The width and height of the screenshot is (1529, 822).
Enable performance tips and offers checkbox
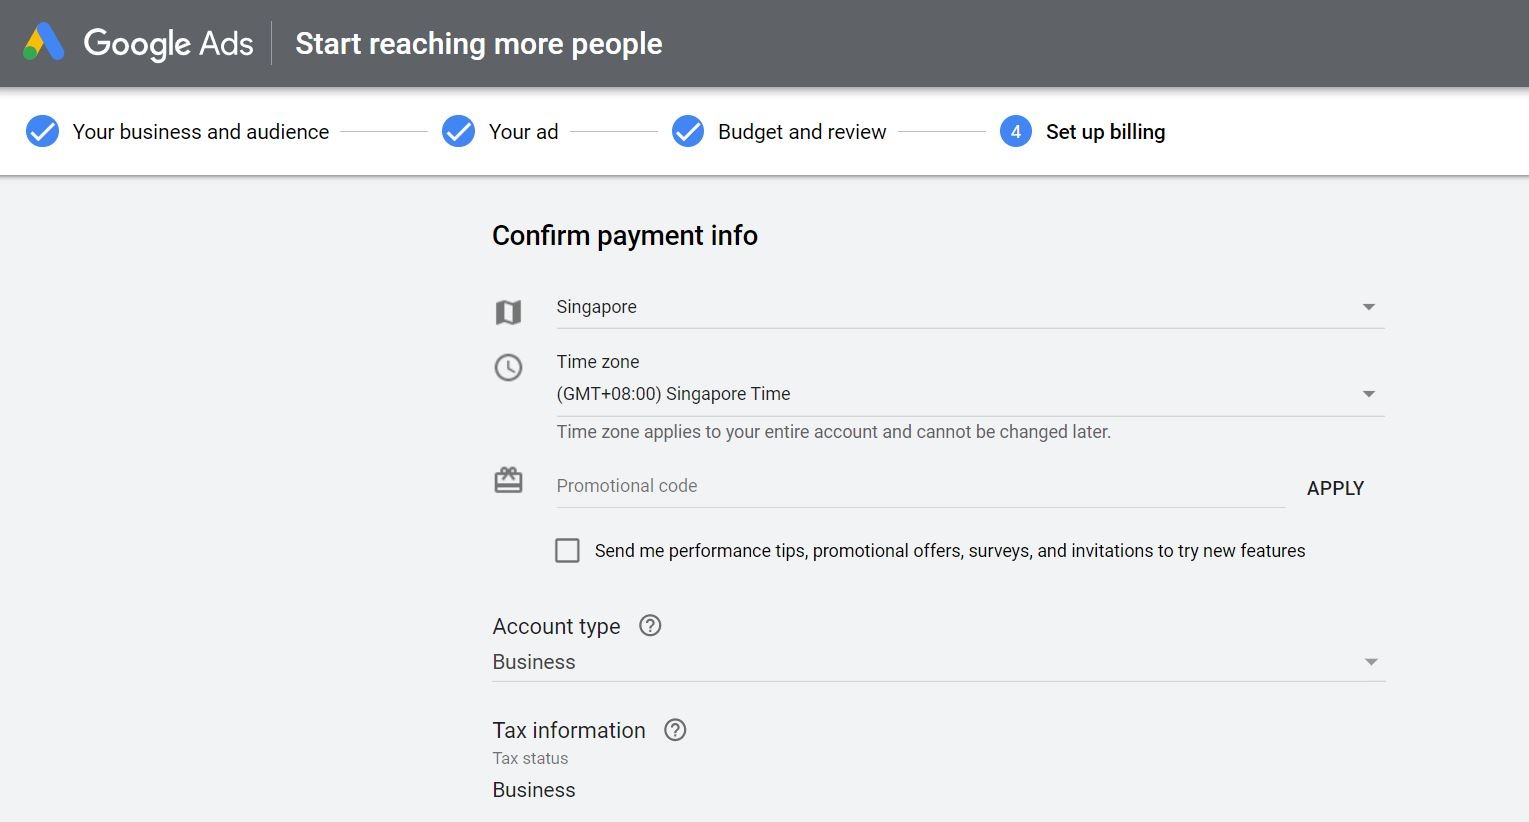tap(567, 551)
